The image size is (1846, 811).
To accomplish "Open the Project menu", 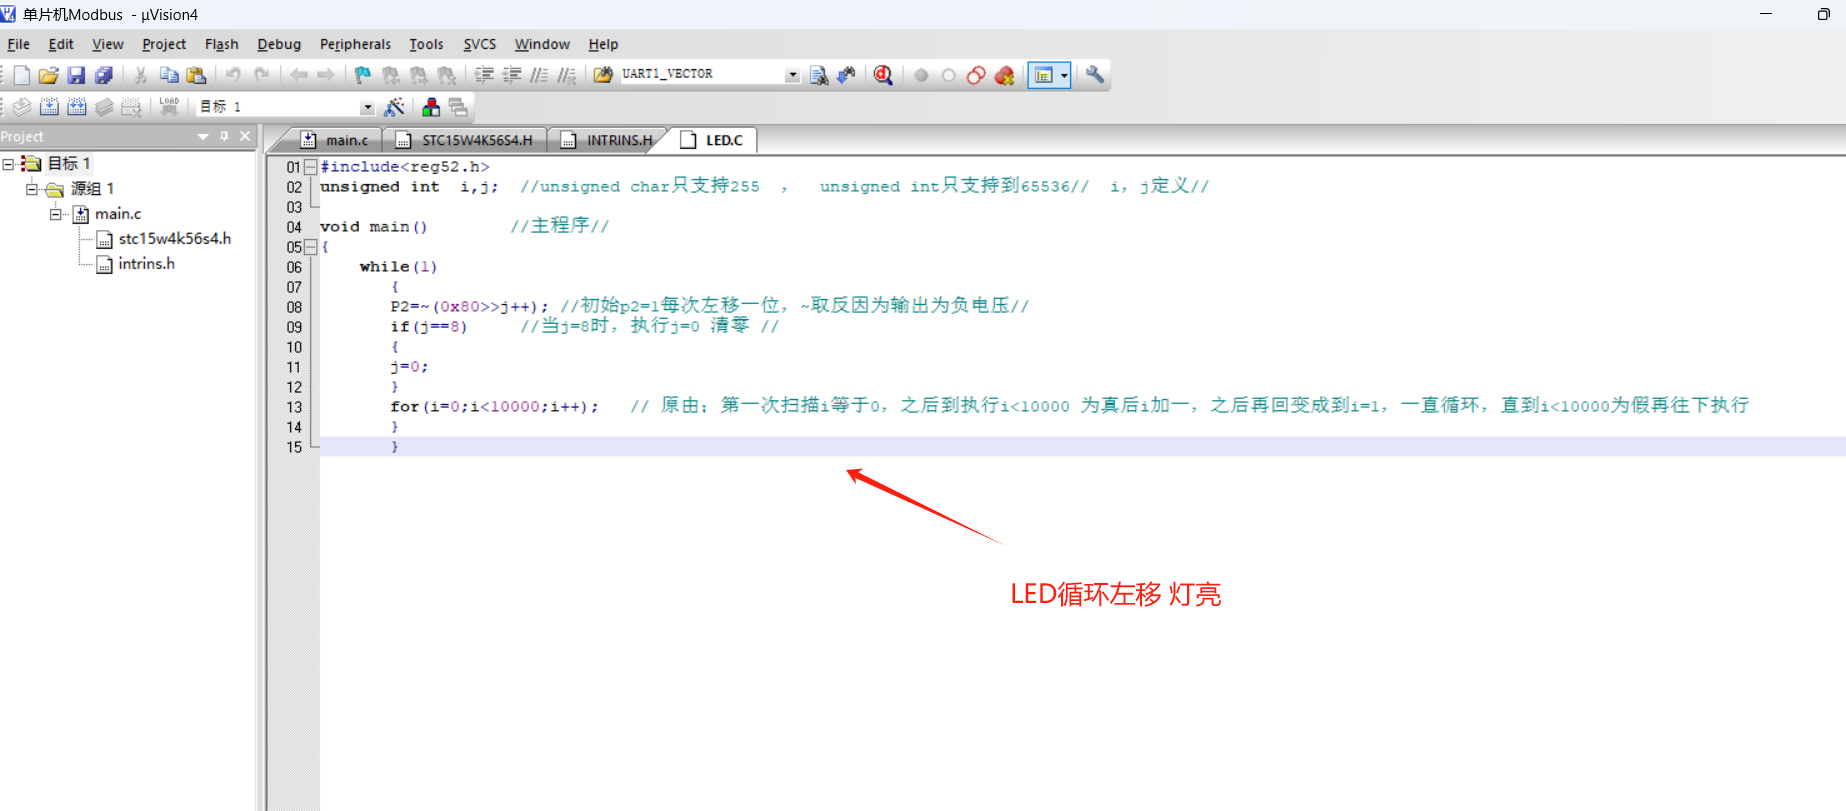I will tap(164, 44).
